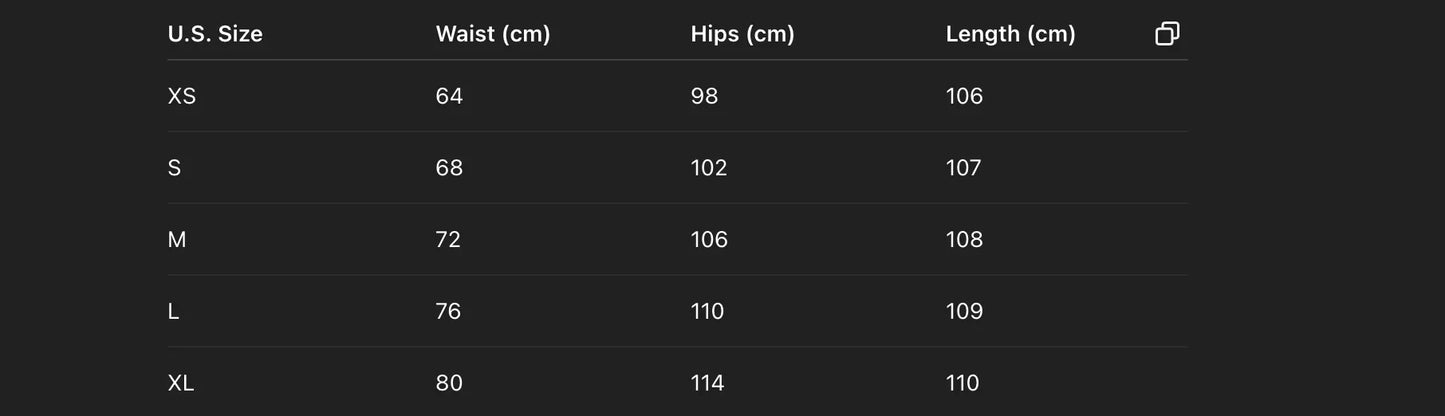Select the XL size row label
Viewport: 1445px width, 416px height.
tap(181, 383)
